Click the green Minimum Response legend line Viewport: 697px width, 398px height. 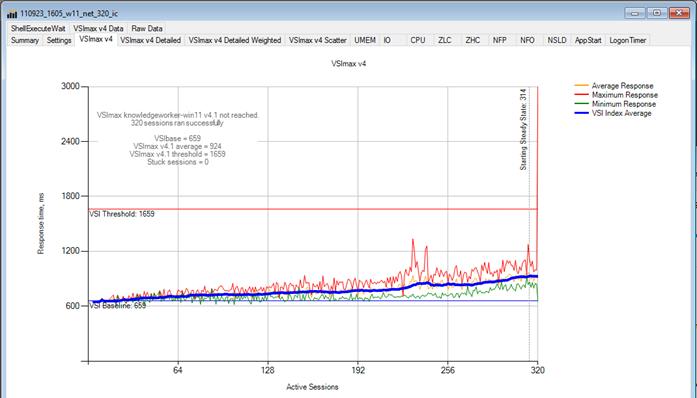(x=581, y=104)
